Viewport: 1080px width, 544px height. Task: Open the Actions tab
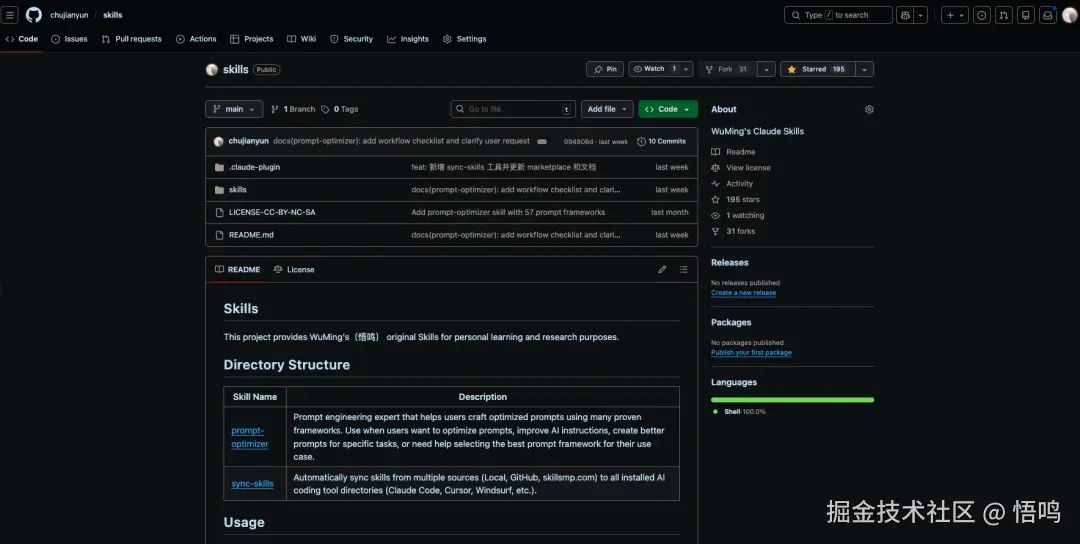pos(196,39)
